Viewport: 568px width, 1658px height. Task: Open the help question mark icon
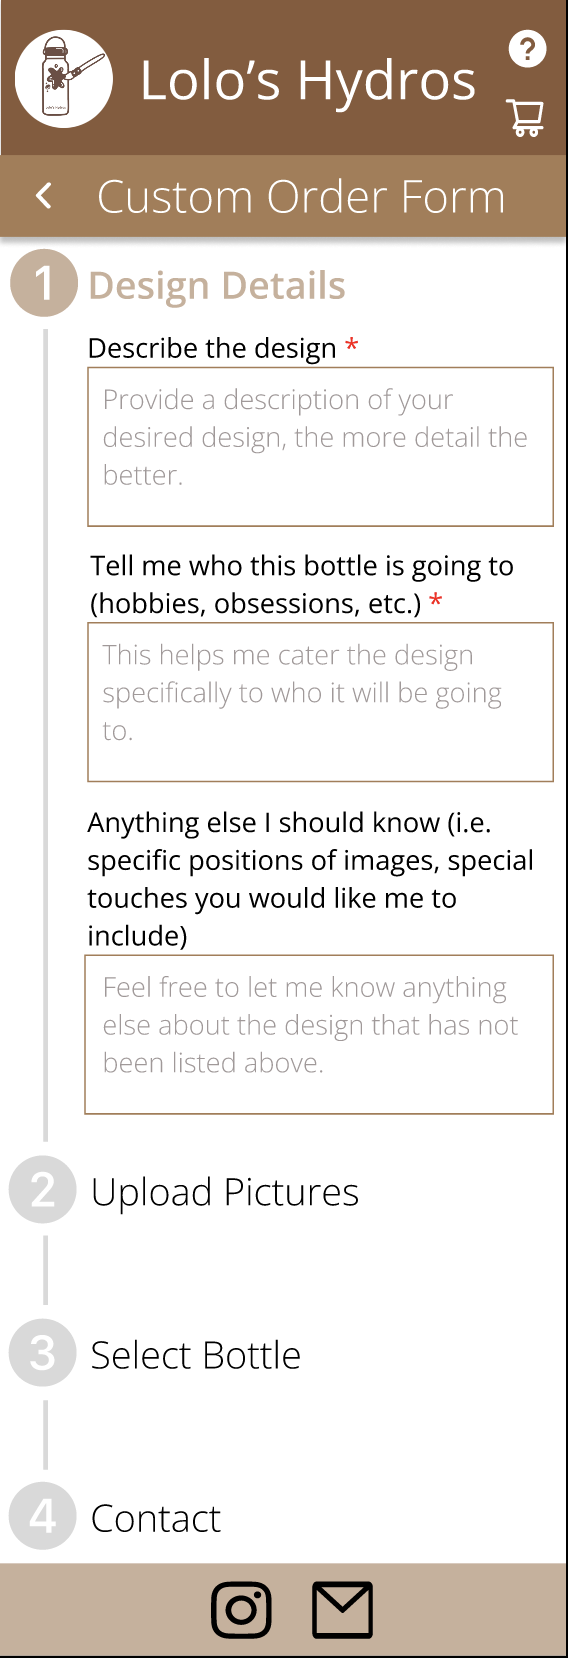527,48
